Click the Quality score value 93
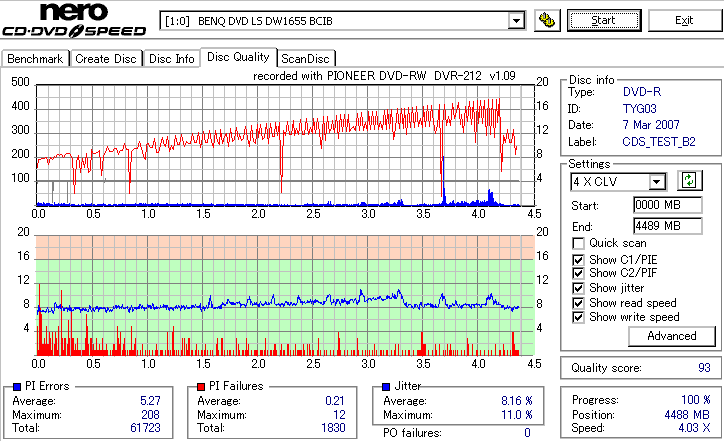The image size is (724, 441). click(704, 368)
